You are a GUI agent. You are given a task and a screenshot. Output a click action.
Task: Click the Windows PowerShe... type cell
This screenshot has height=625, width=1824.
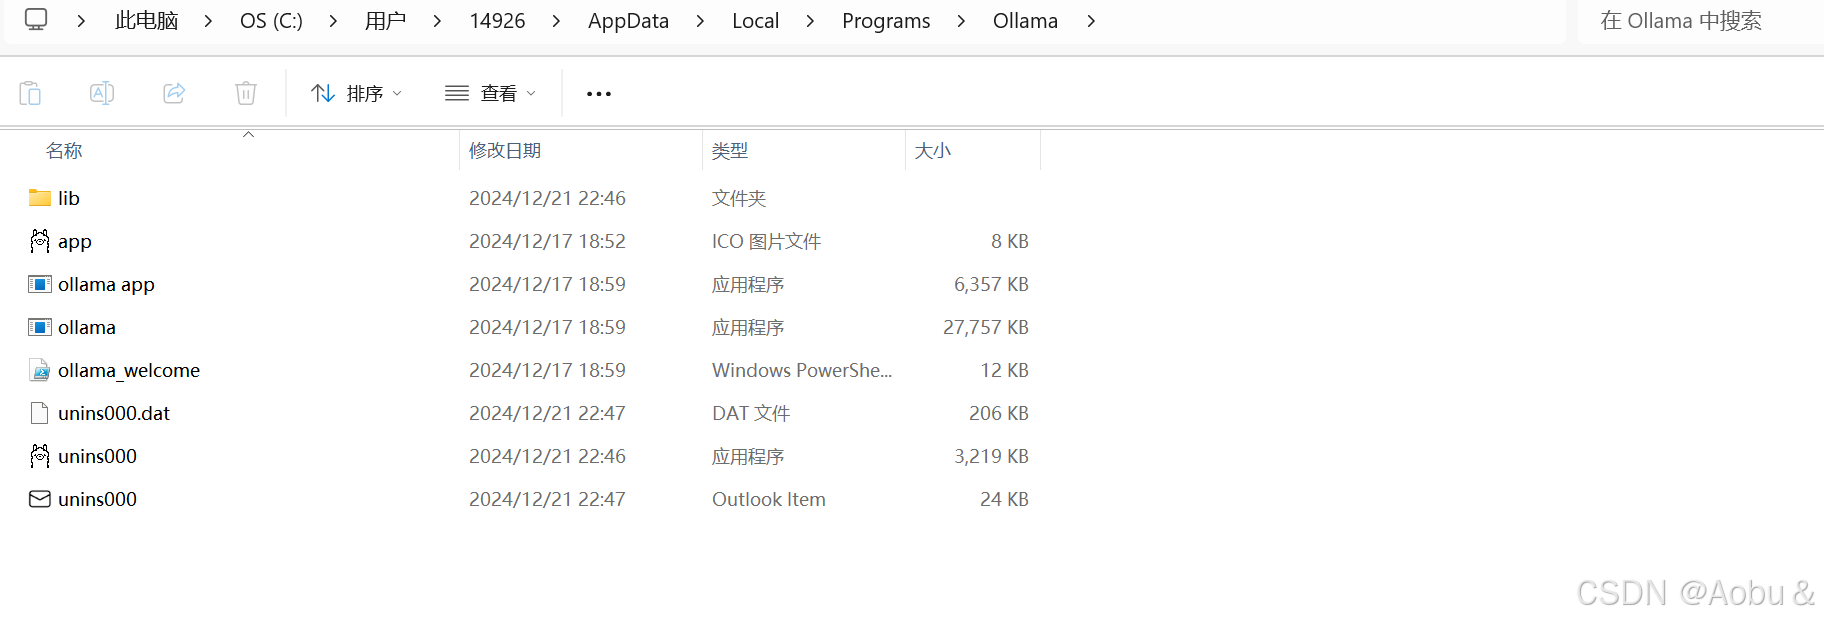pyautogui.click(x=802, y=370)
